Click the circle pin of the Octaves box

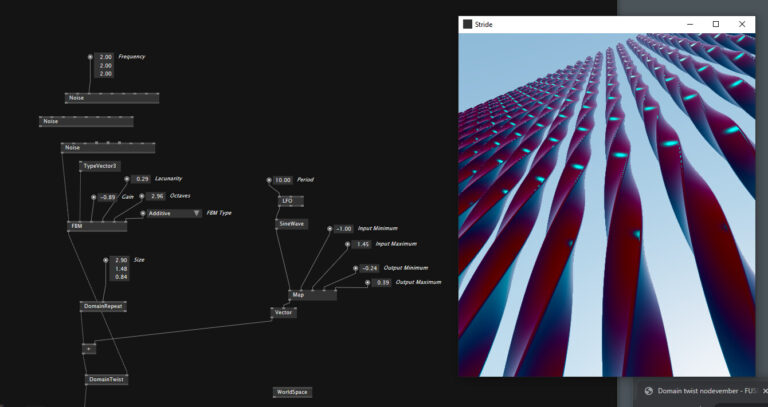[142, 196]
